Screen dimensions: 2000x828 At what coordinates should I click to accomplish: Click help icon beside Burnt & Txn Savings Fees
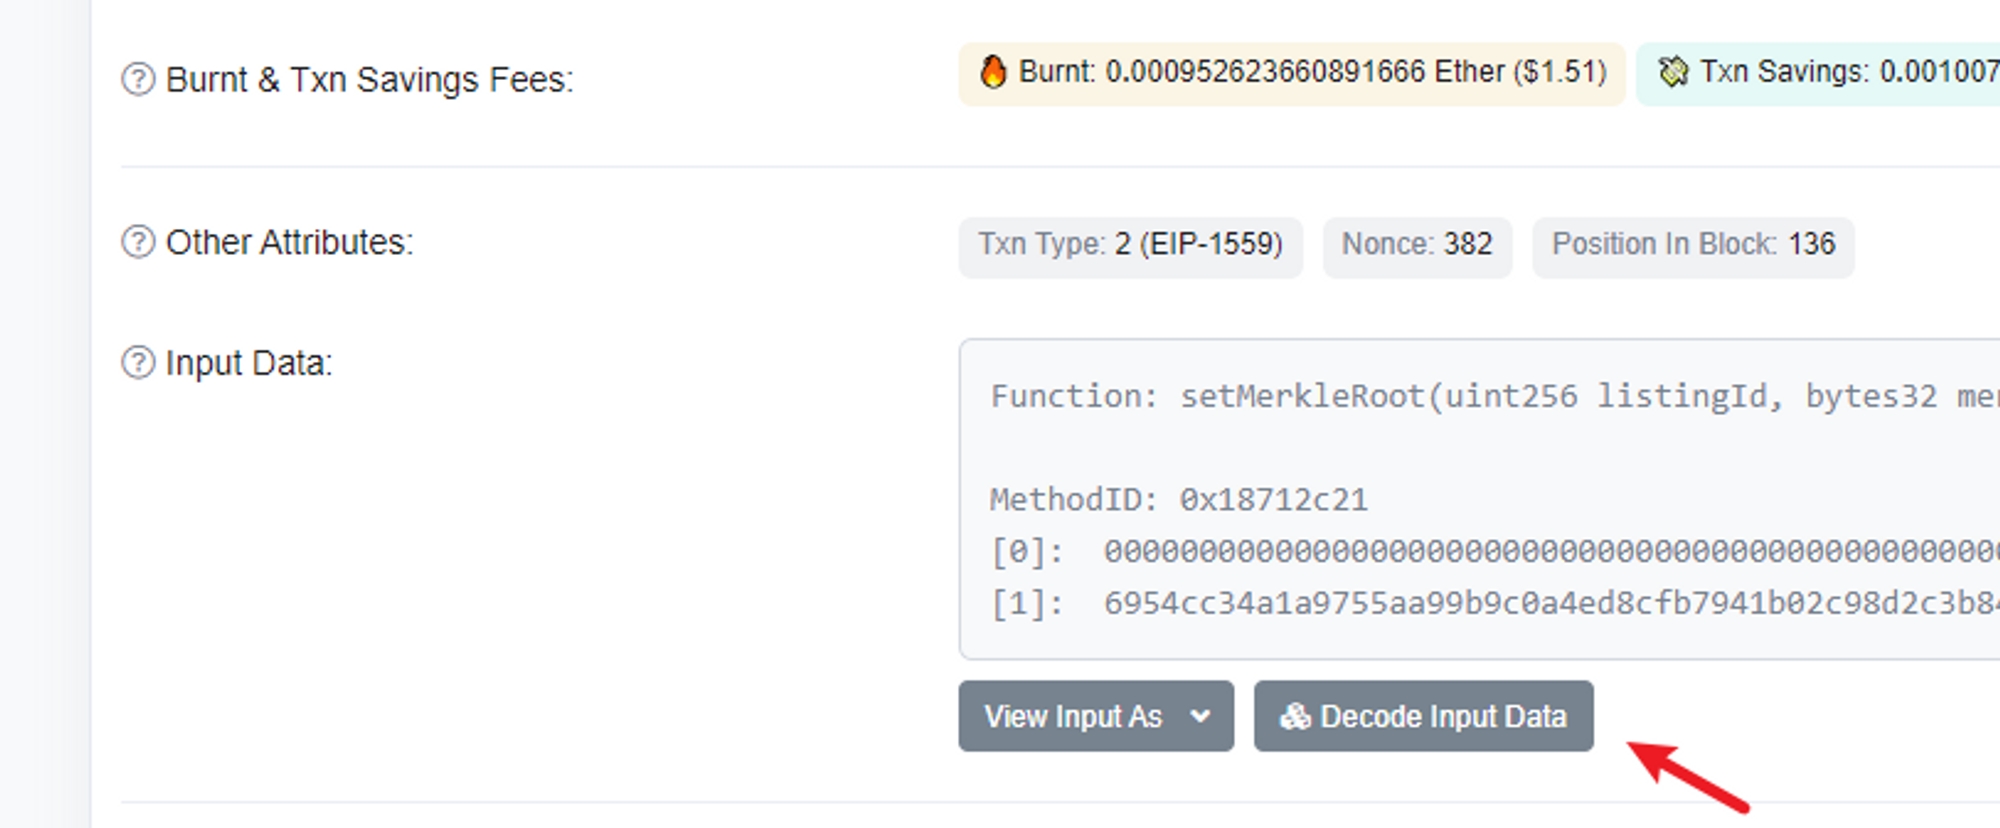138,79
